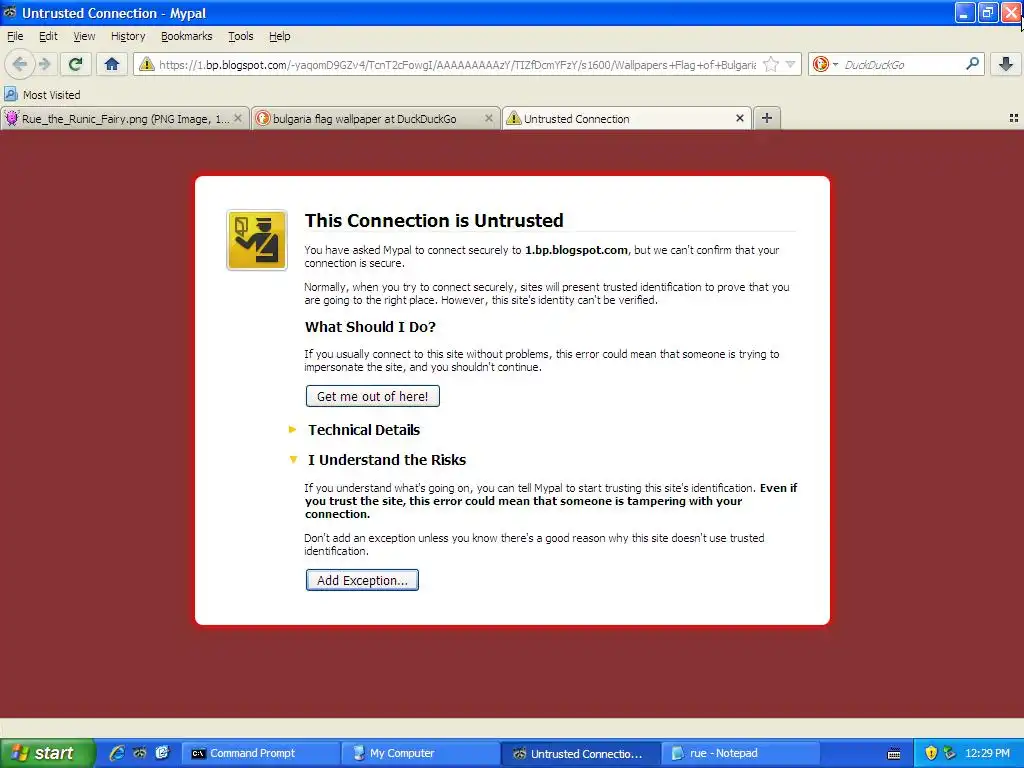Open the security shield tray icon
This screenshot has width=1024, height=768.
tap(931, 753)
